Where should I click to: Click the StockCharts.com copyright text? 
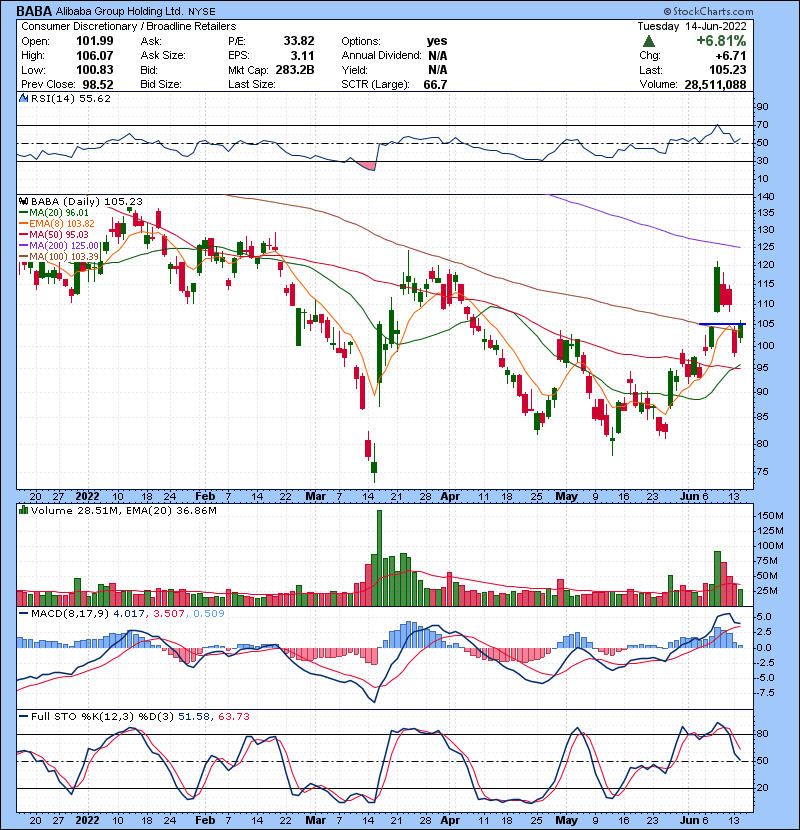[708, 11]
